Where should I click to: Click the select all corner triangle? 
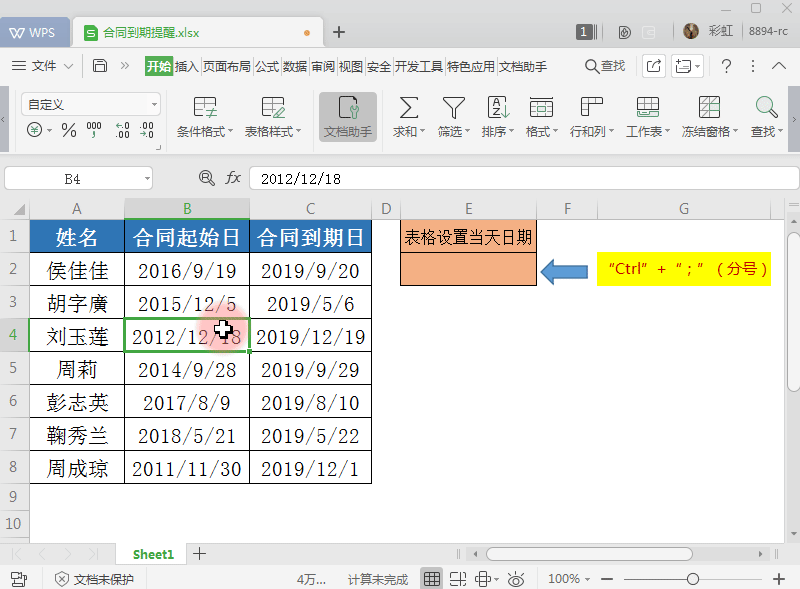pos(19,209)
